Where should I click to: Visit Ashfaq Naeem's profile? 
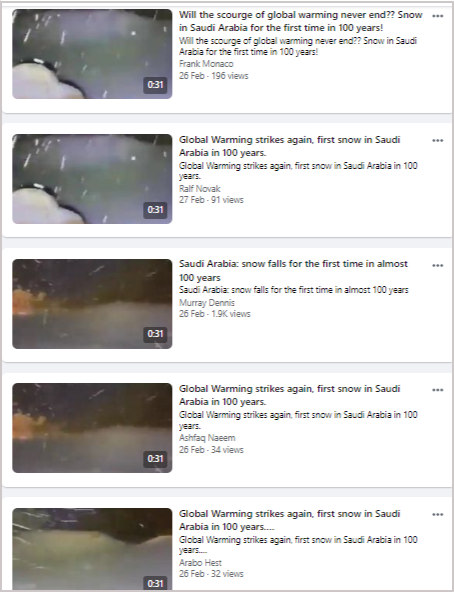207,438
